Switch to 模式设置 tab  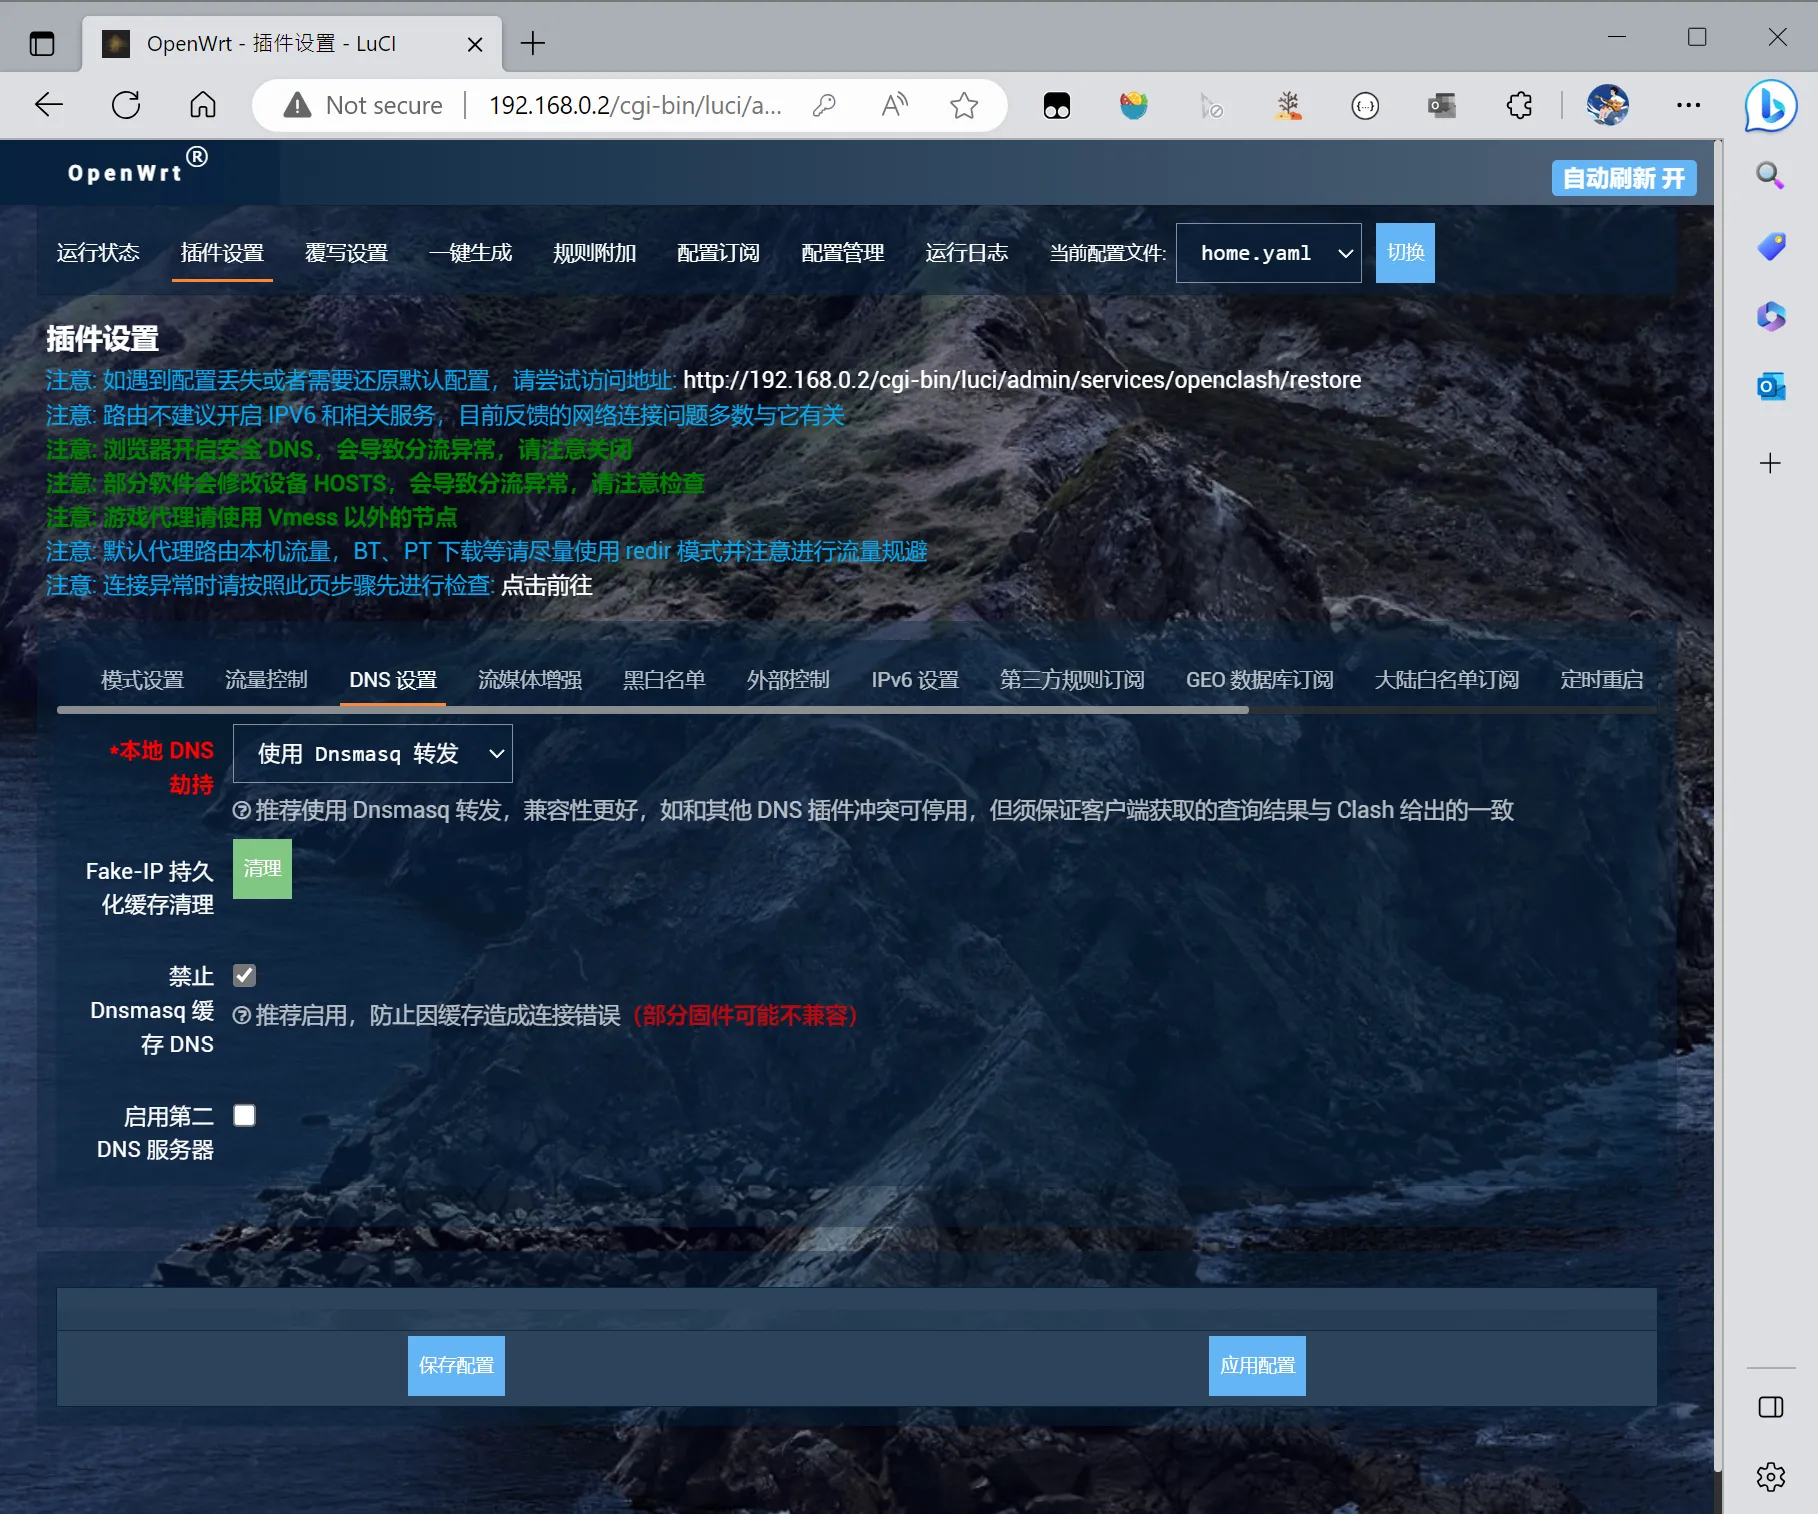tap(142, 680)
